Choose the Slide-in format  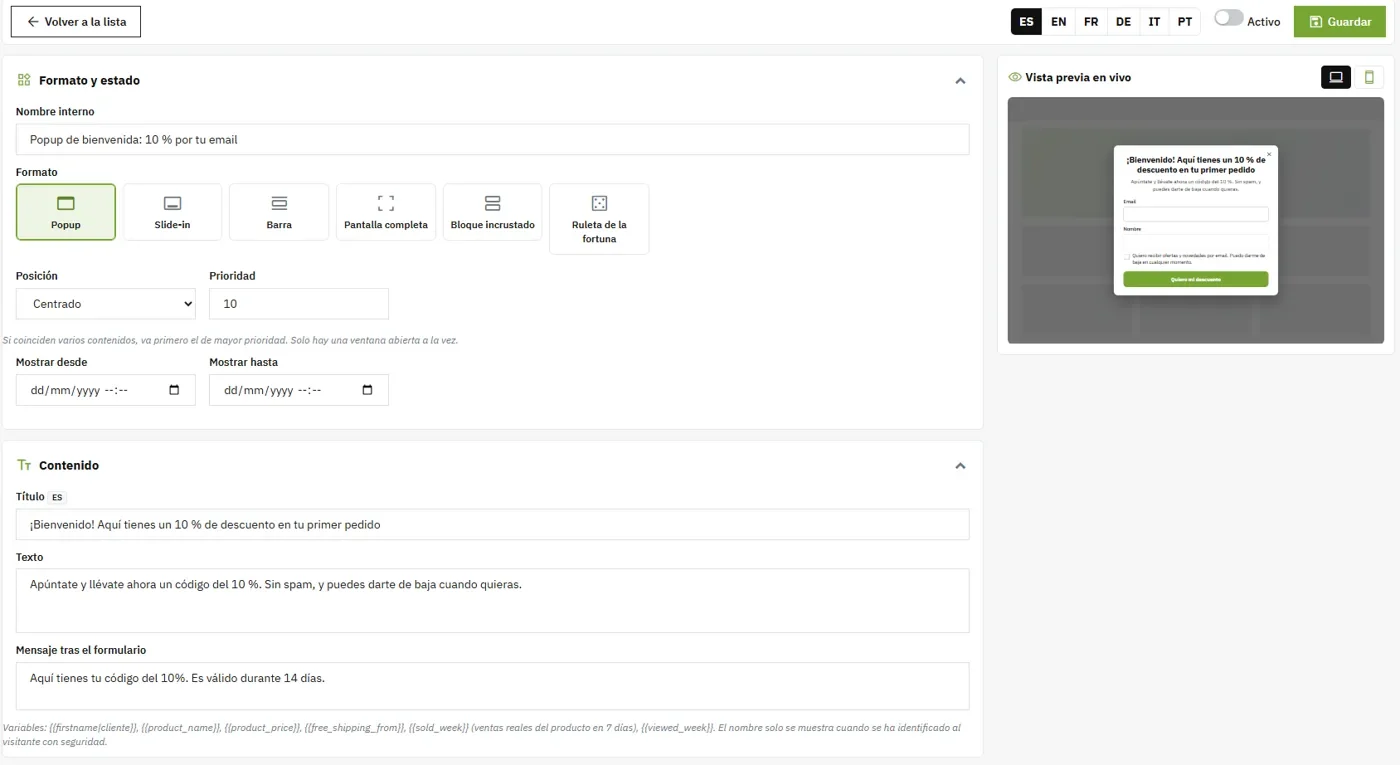[173, 212]
